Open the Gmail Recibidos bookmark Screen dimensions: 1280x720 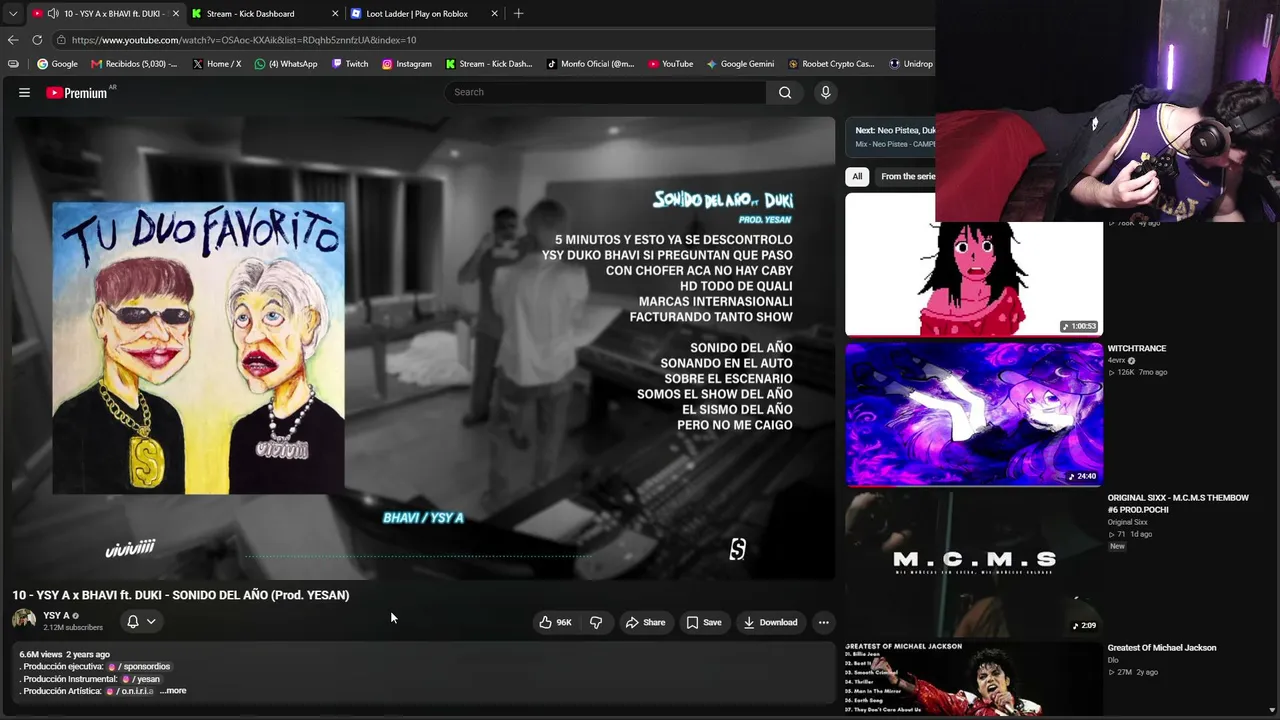pos(134,64)
